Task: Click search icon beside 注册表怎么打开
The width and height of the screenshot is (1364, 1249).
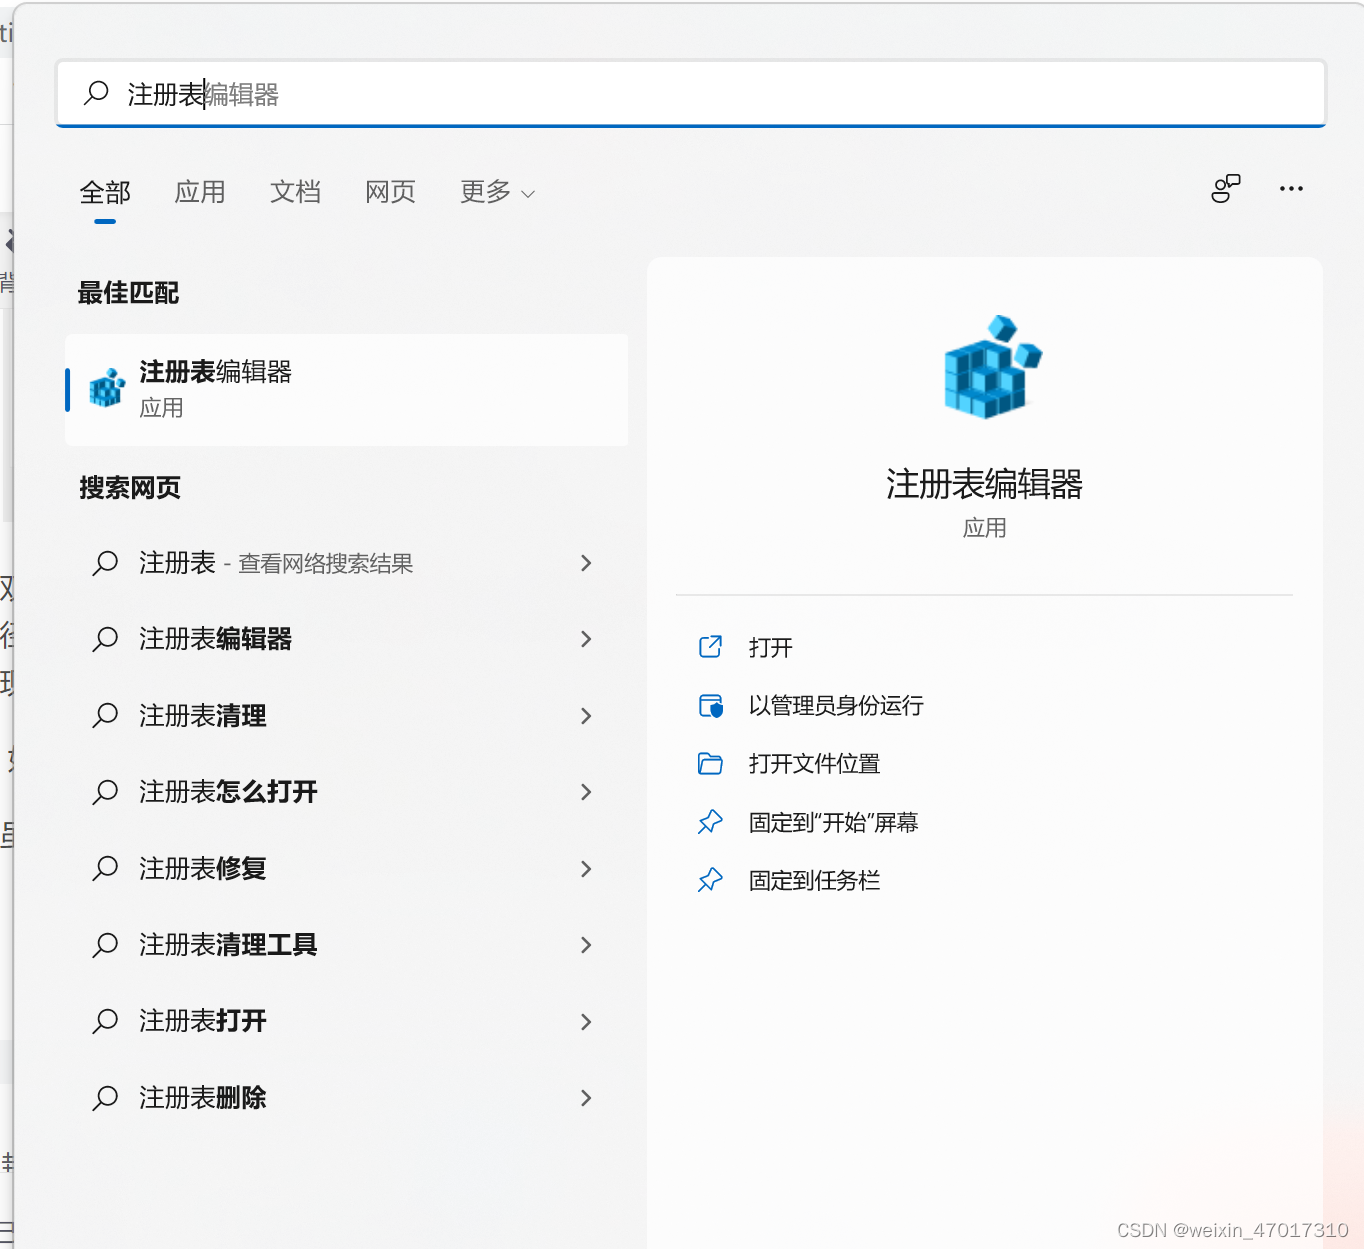Action: tap(105, 792)
